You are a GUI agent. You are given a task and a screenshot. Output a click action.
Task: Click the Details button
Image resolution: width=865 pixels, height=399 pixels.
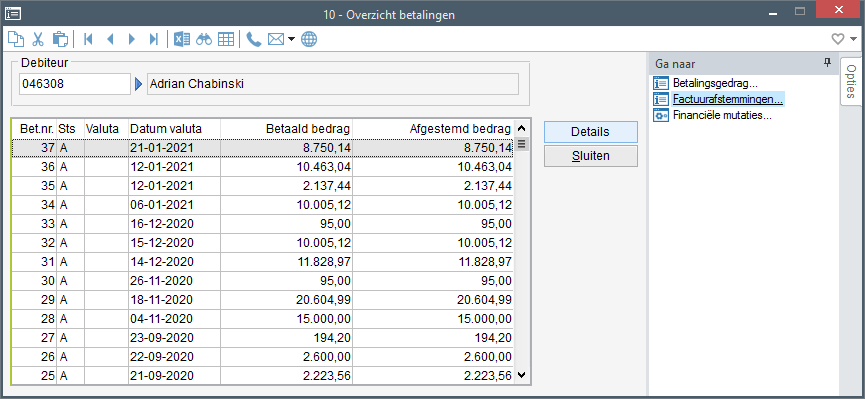click(x=590, y=132)
